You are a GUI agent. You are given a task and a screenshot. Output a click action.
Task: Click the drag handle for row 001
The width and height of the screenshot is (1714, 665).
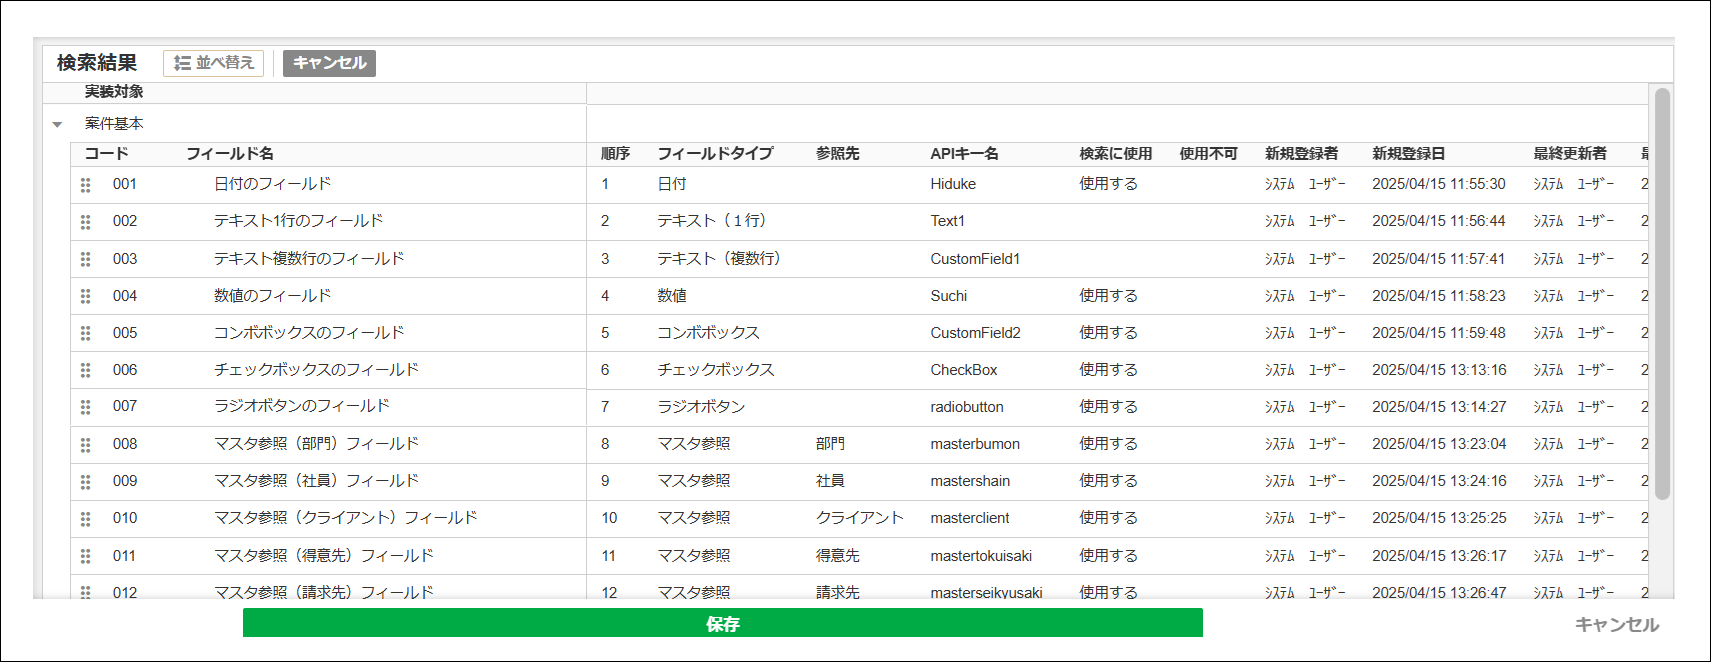coord(86,185)
